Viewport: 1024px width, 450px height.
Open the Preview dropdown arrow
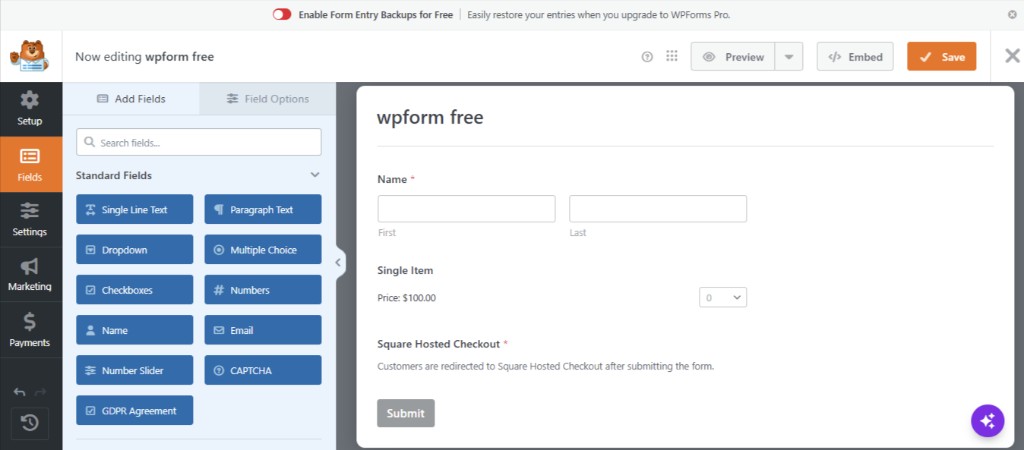[789, 57]
